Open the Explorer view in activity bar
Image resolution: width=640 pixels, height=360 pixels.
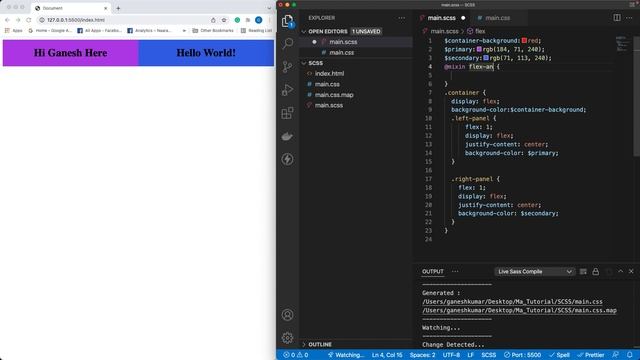tap(288, 21)
